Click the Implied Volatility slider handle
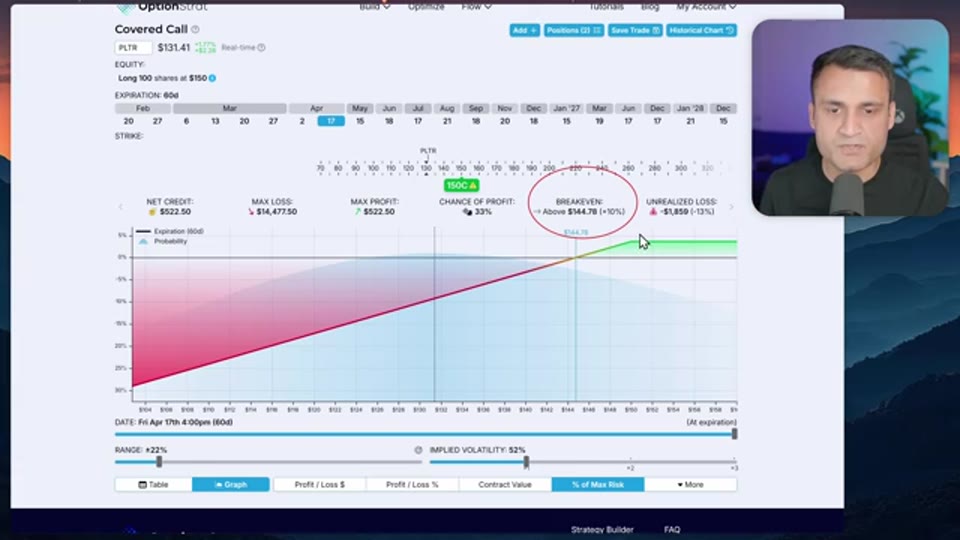960x540 pixels. [526, 462]
